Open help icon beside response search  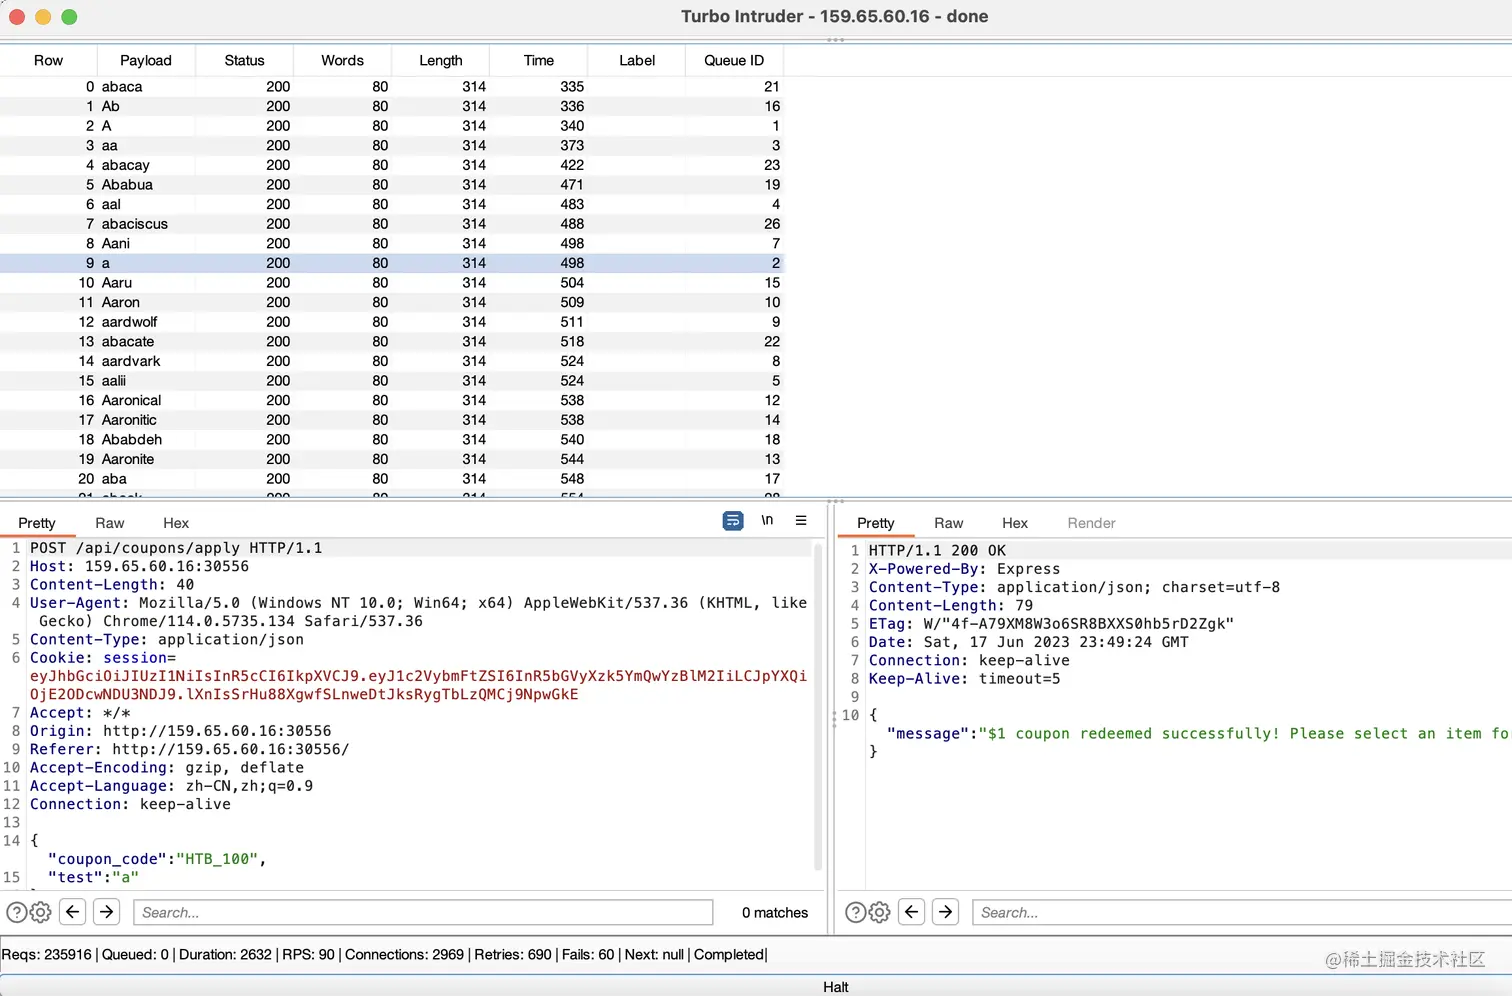coord(856,912)
